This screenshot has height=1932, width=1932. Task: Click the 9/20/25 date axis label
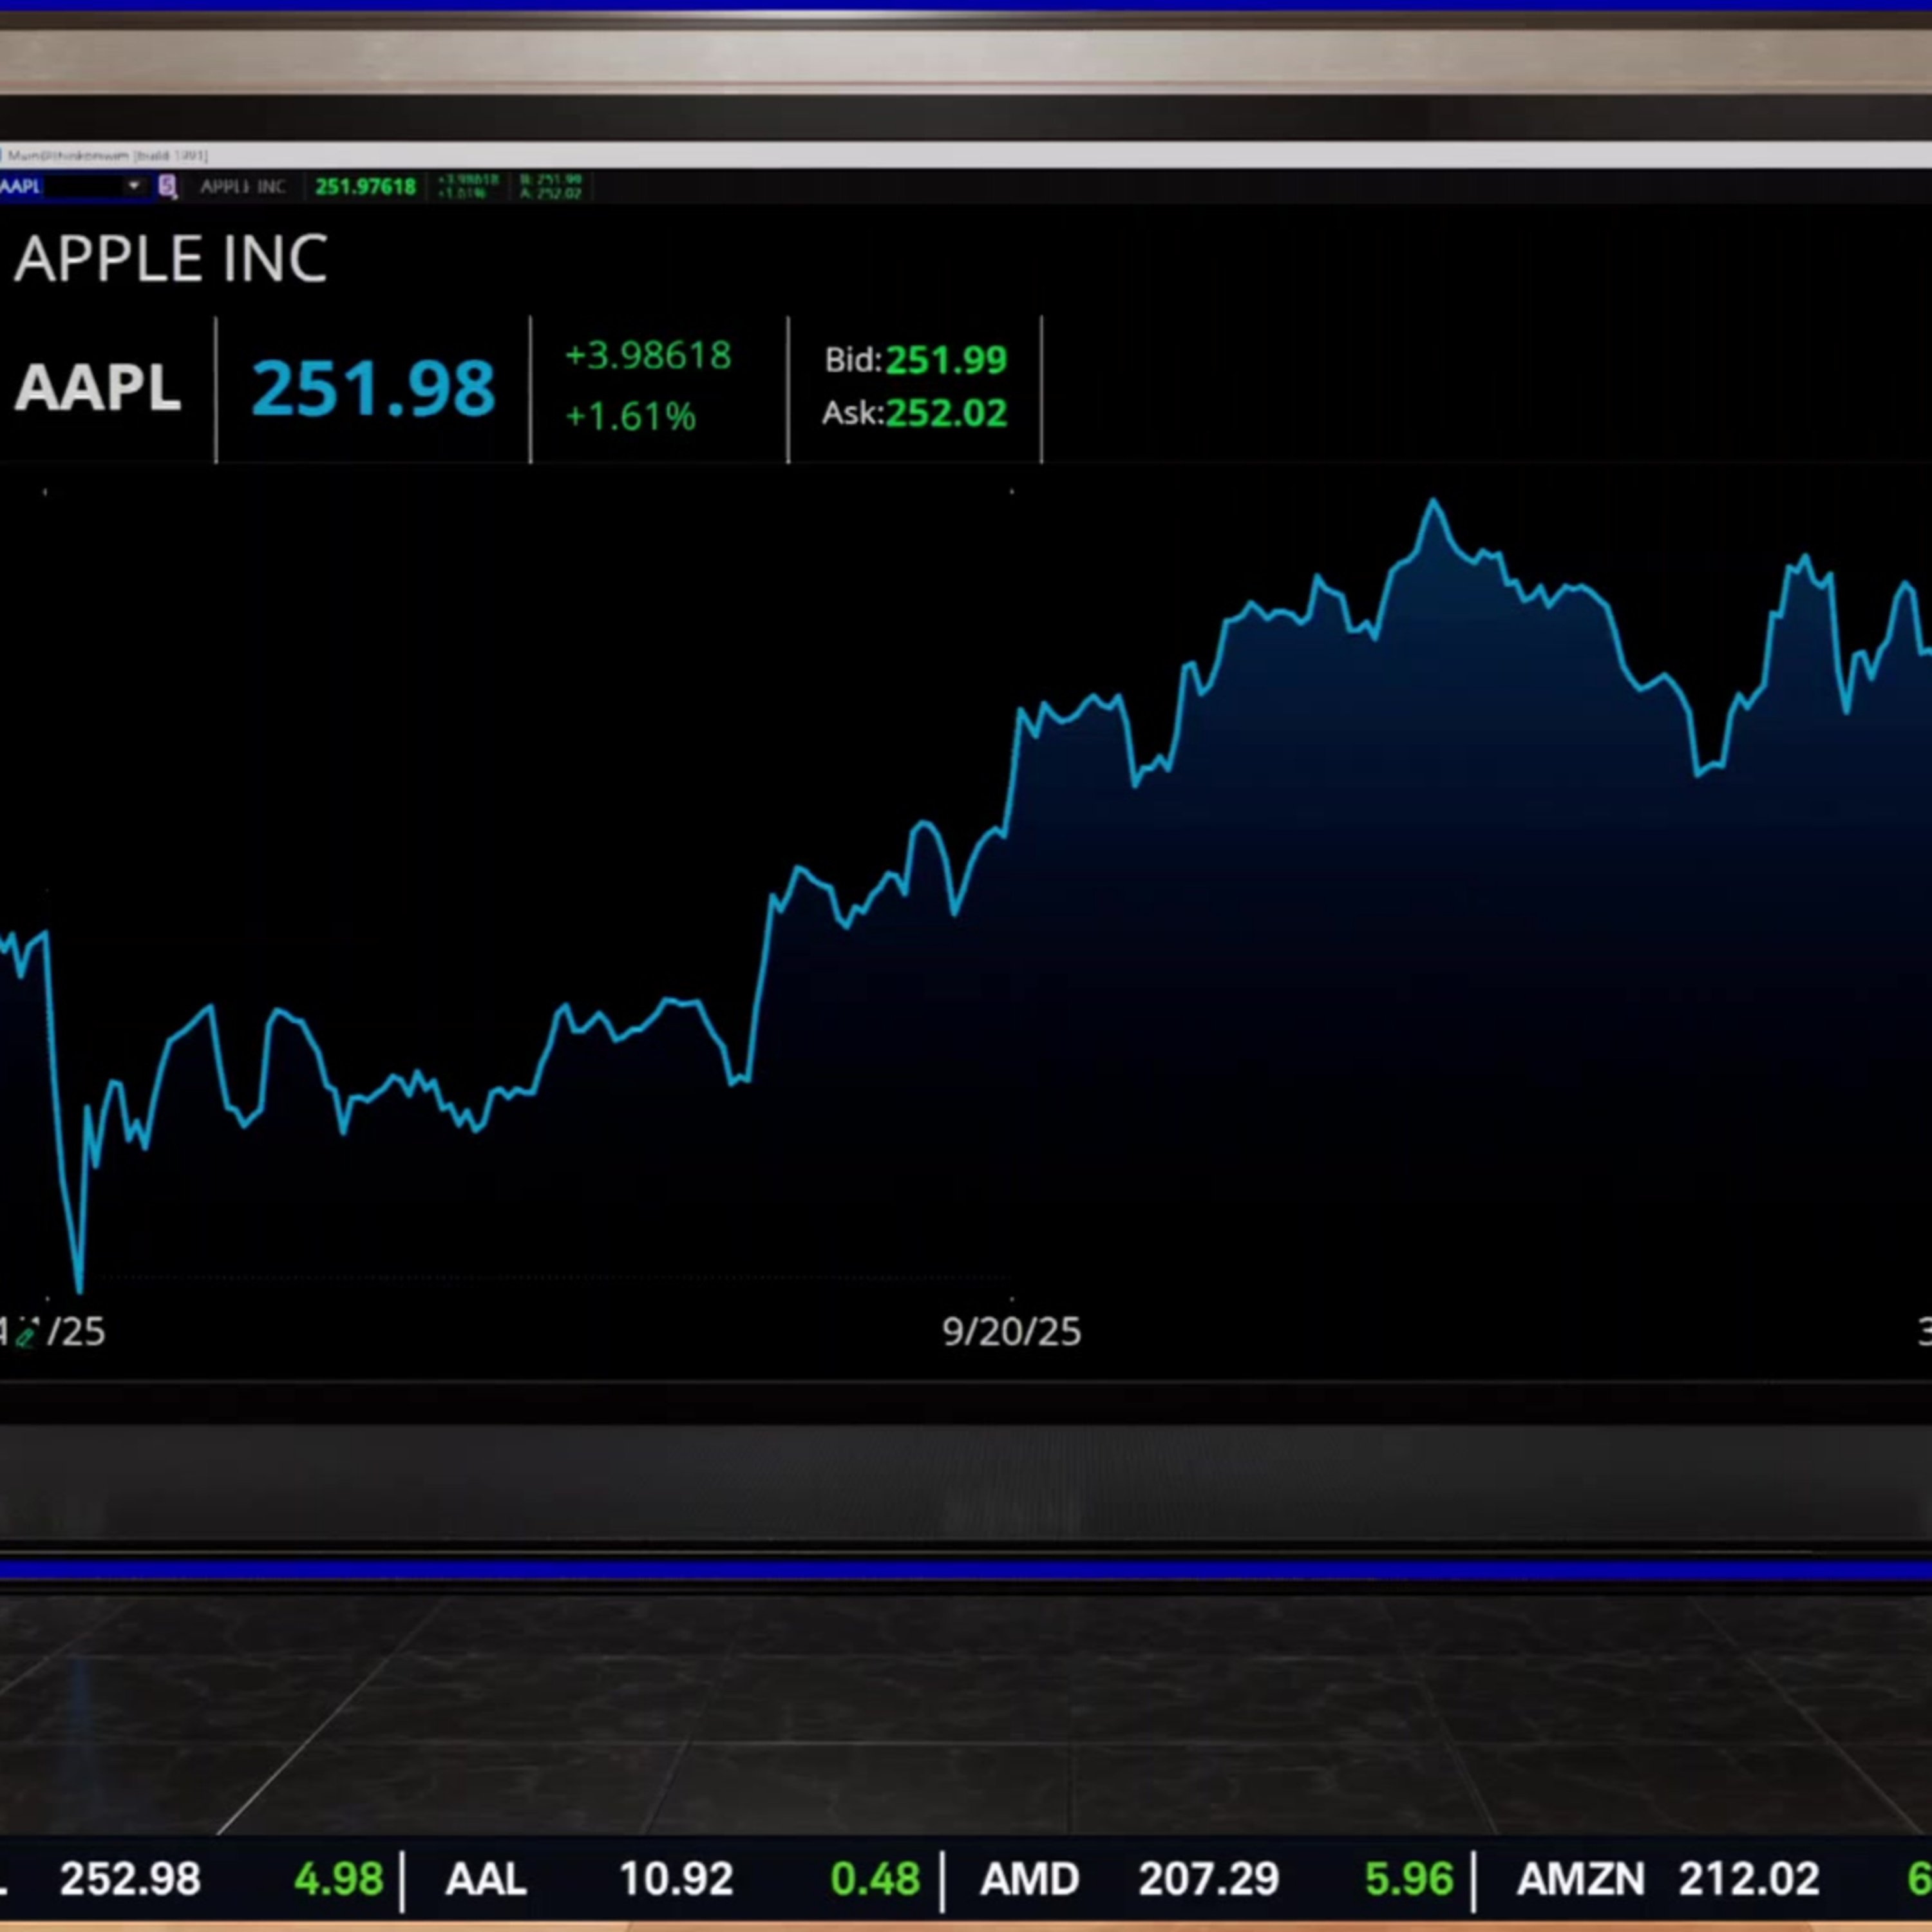[x=1011, y=1332]
